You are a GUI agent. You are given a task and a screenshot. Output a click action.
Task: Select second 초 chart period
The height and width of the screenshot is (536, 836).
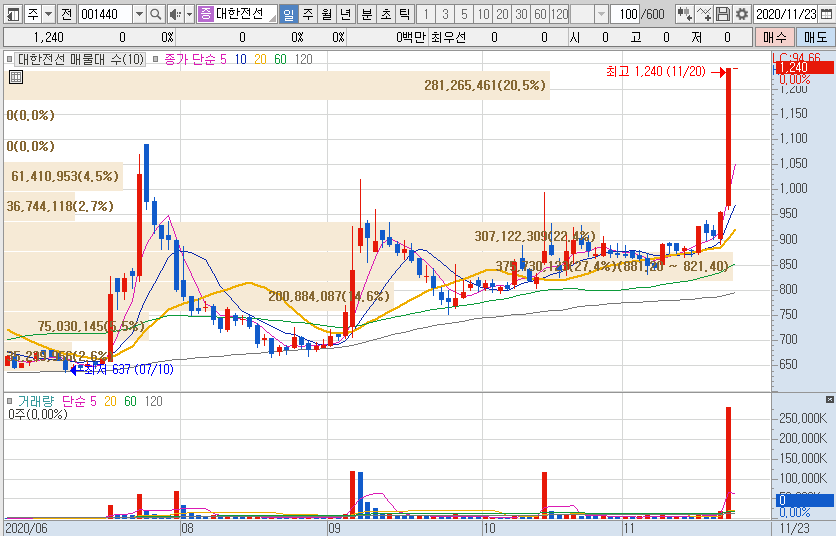tap(386, 14)
